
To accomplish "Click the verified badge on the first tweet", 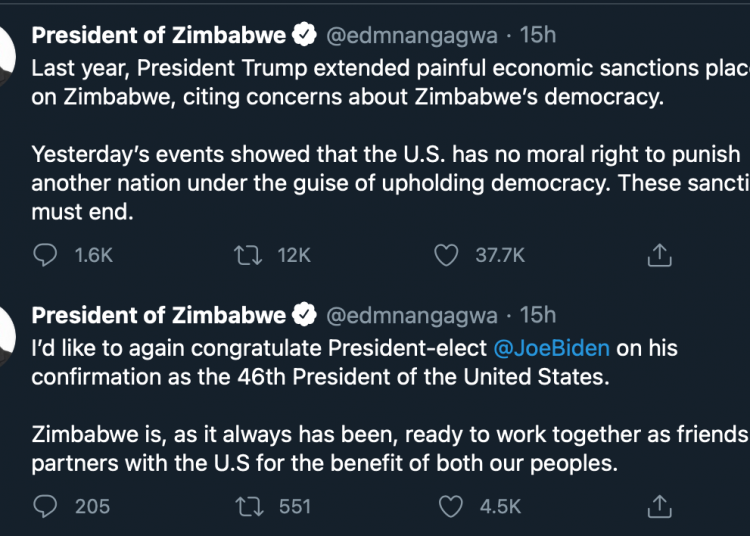I will point(304,37).
